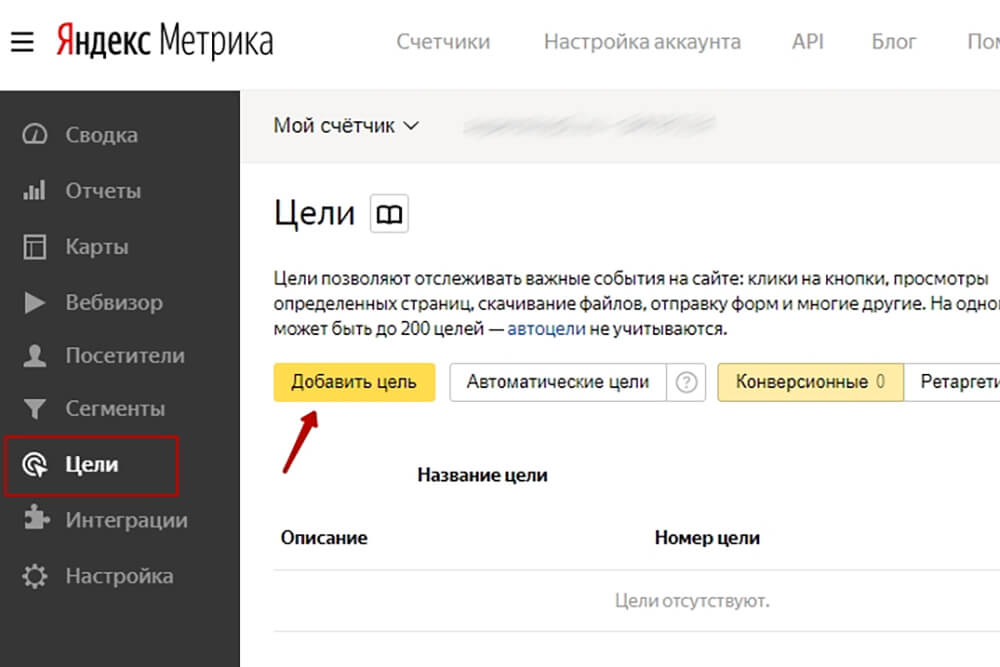This screenshot has height=667, width=1000.
Task: Click the Автоматические цели button
Action: [x=558, y=382]
